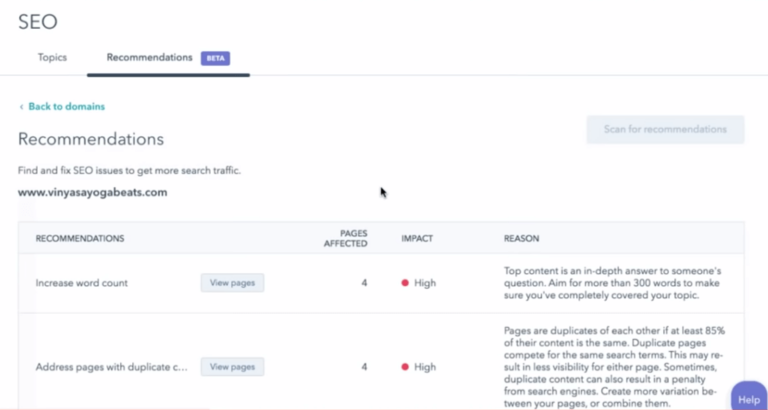This screenshot has height=410, width=768.
Task: Select the Increase word count recommendation
Action: 81,283
